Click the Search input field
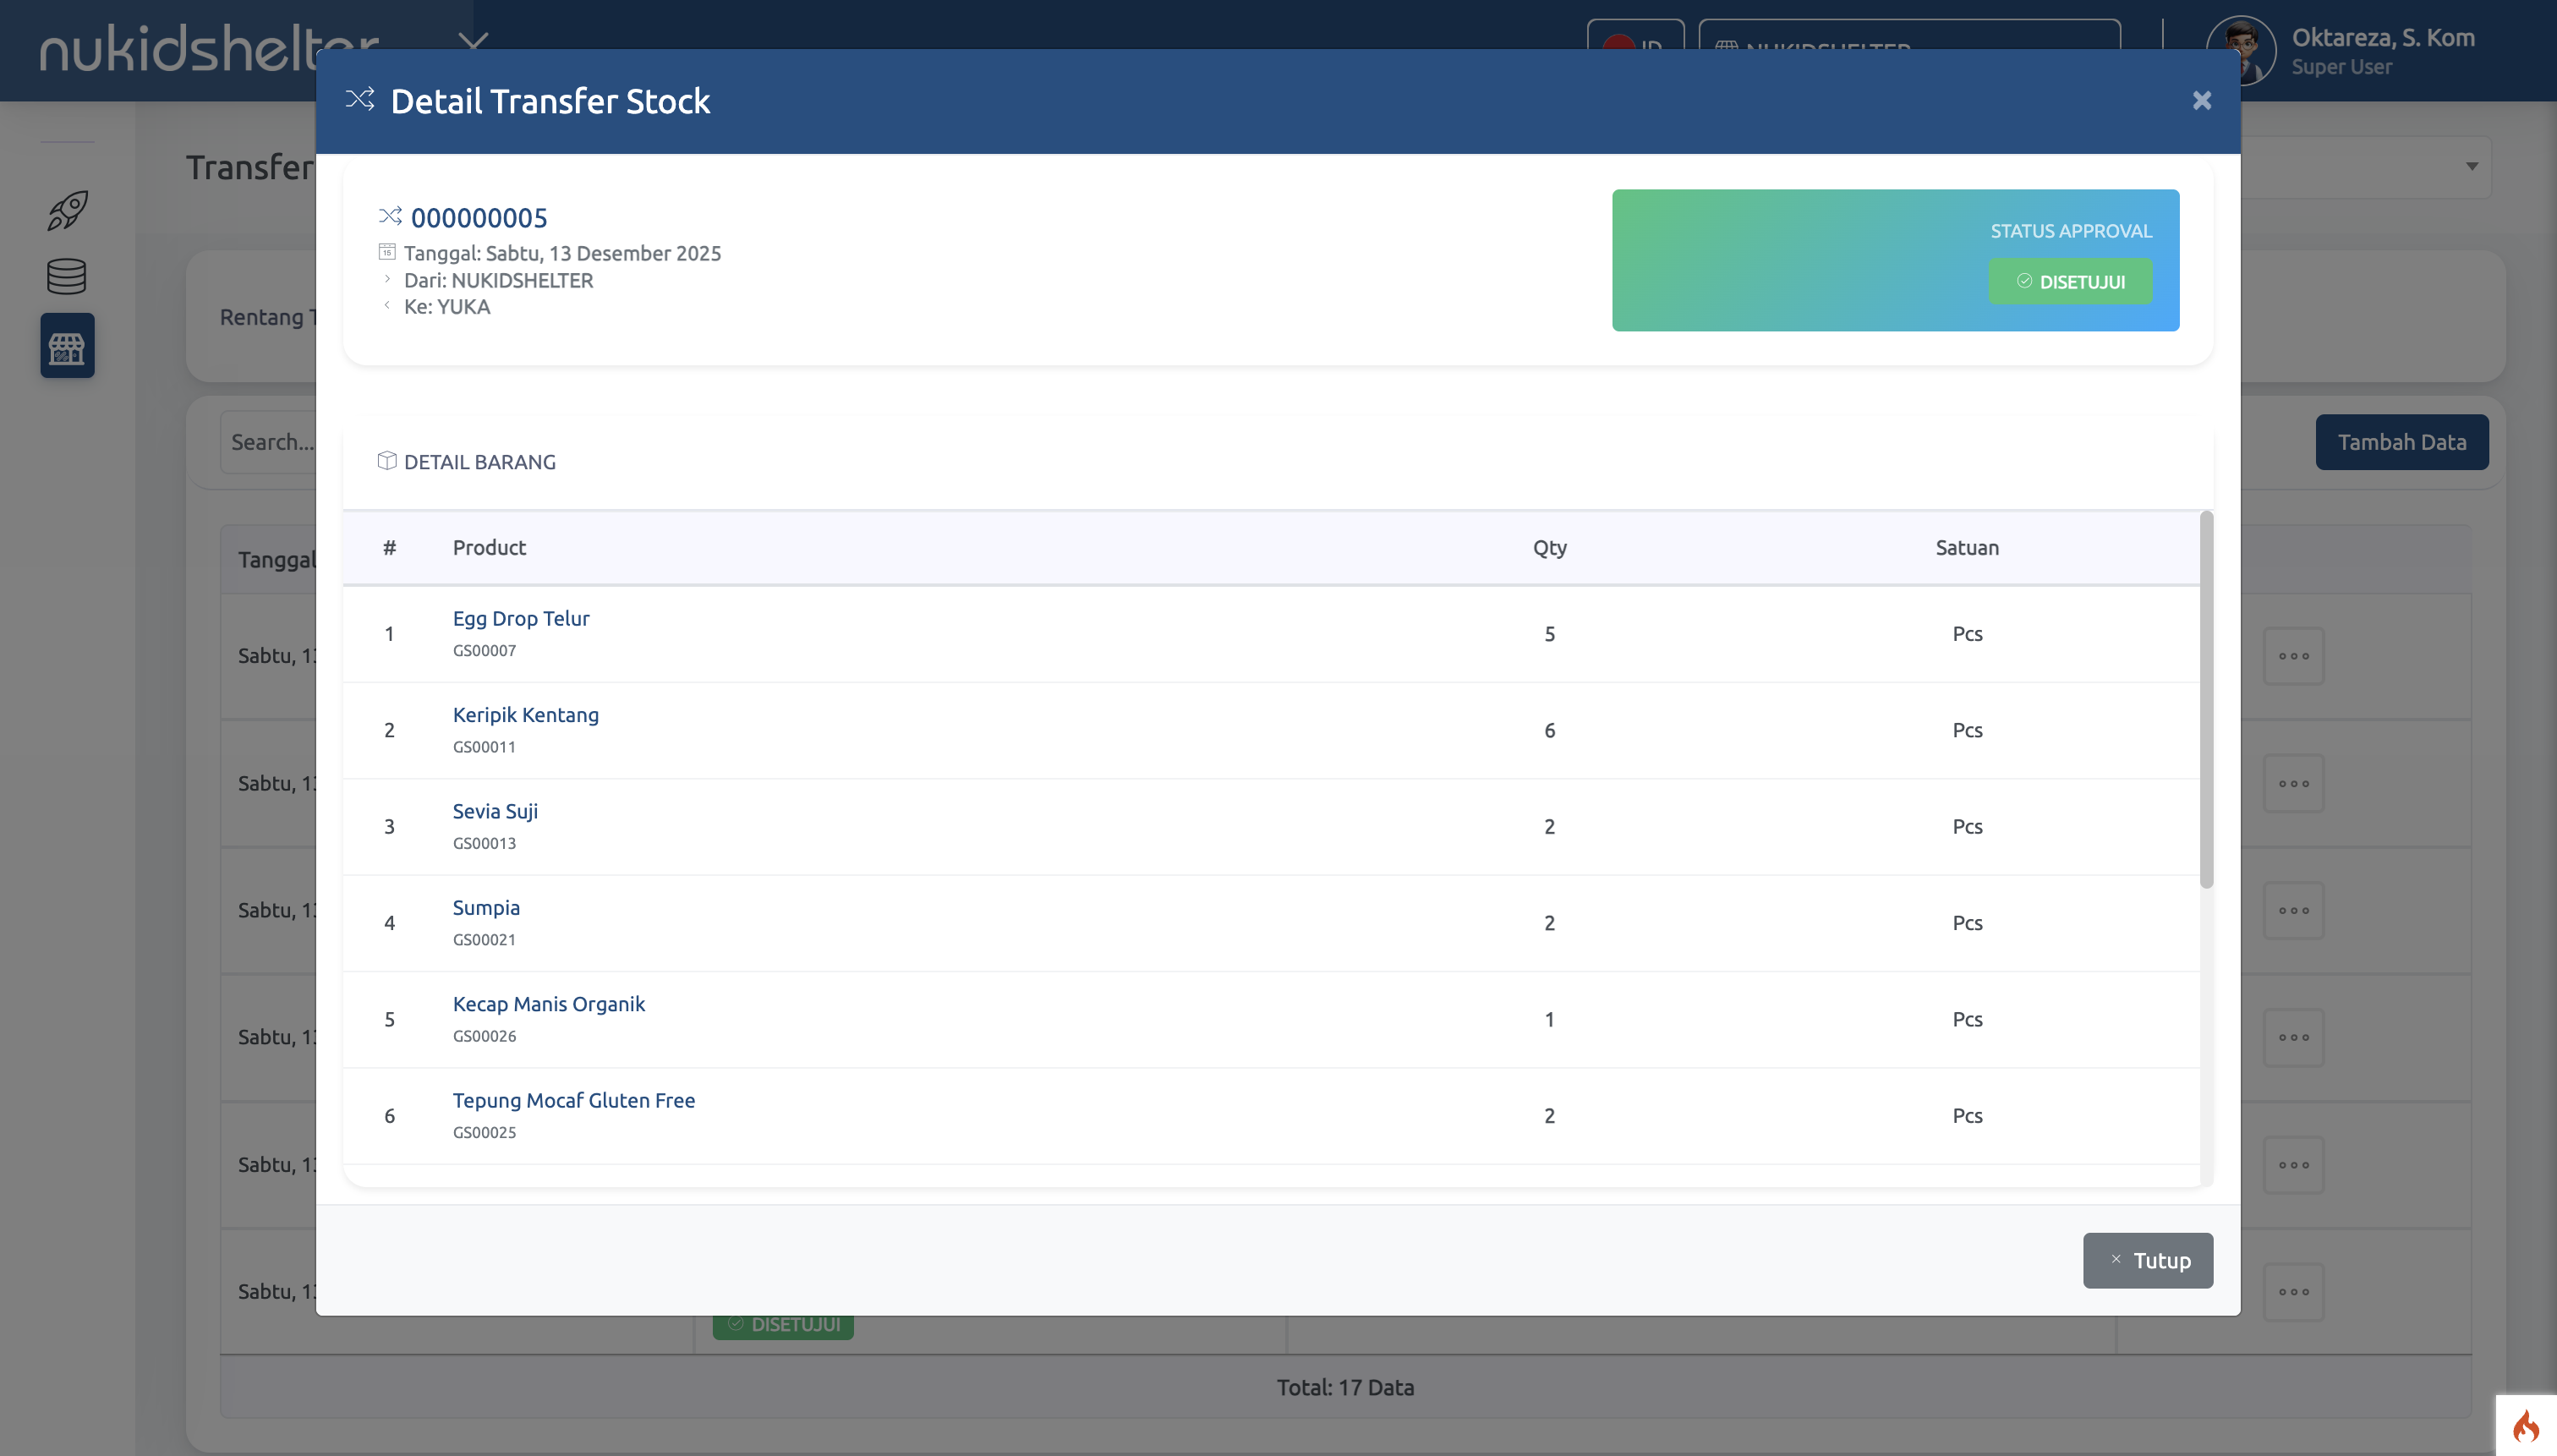Viewport: 2557px width, 1456px height. [x=270, y=442]
